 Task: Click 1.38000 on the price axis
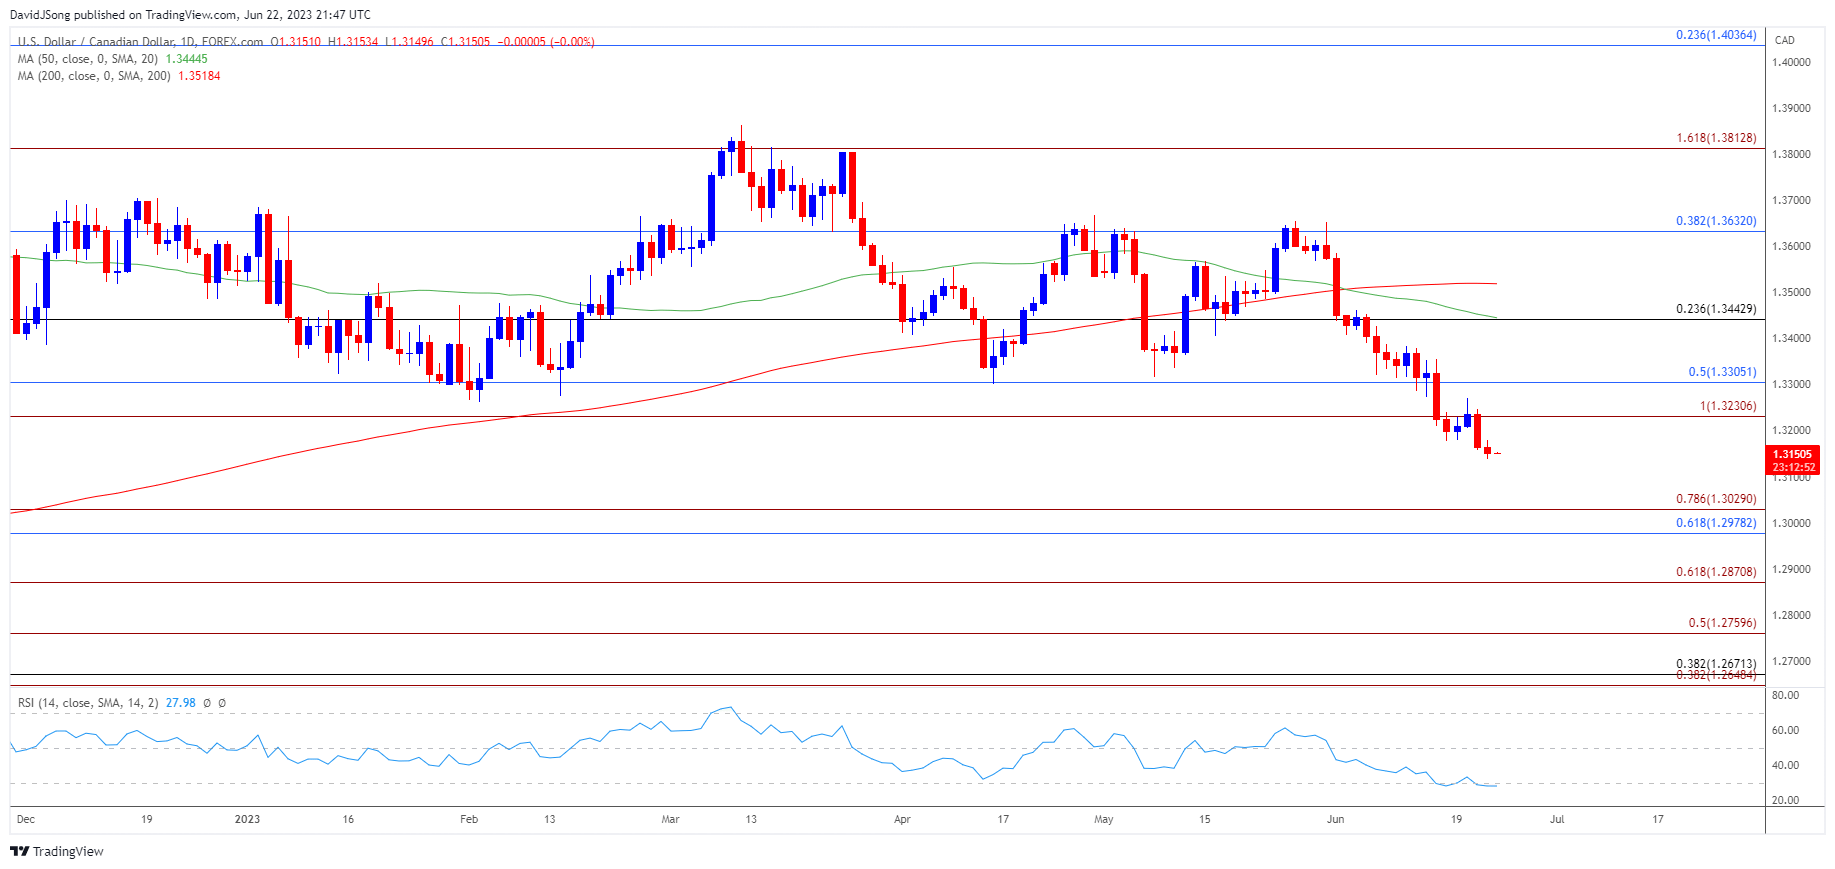[1791, 154]
